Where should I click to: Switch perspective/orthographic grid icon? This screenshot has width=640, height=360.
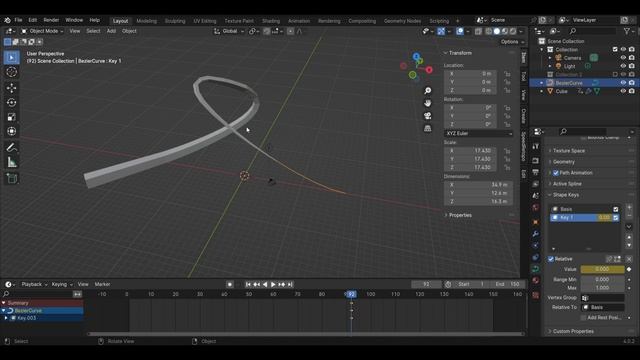pyautogui.click(x=427, y=129)
